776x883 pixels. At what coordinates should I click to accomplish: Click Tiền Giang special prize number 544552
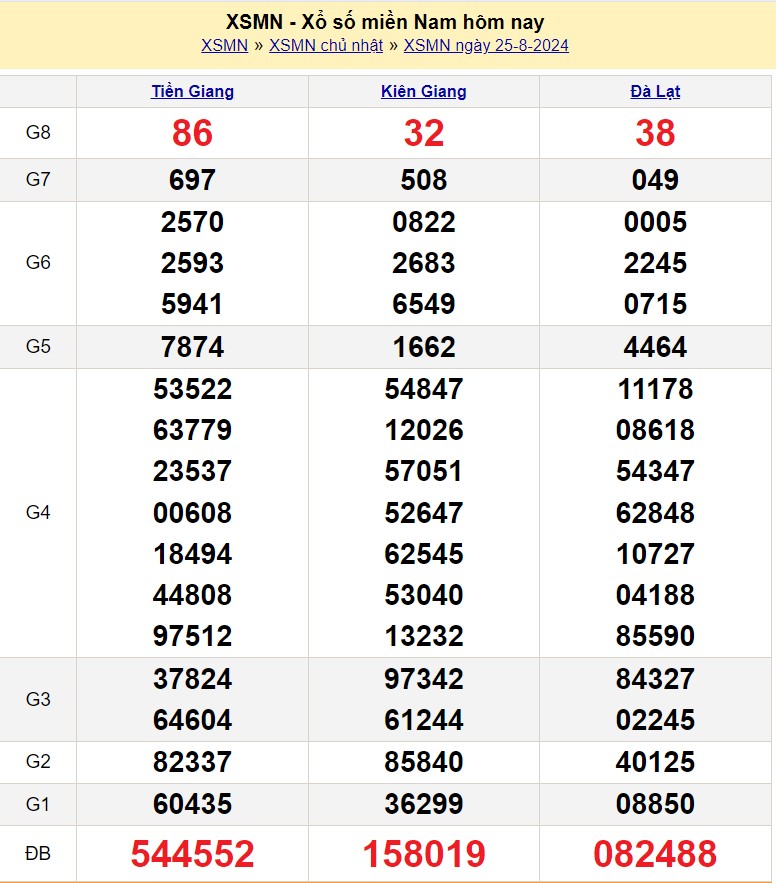(192, 854)
